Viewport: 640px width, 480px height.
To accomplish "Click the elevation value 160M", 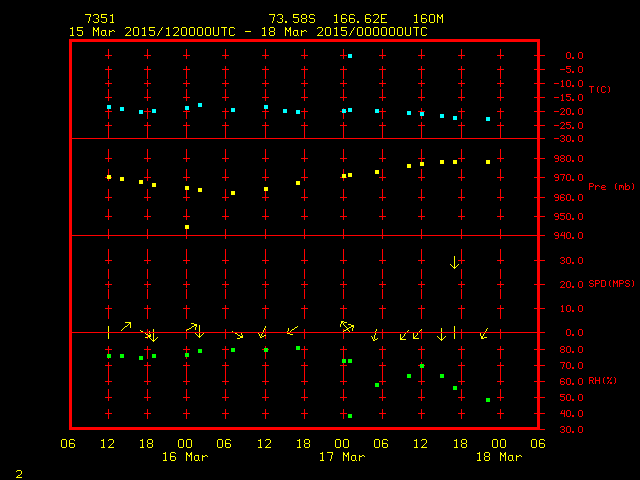I will point(414,19).
